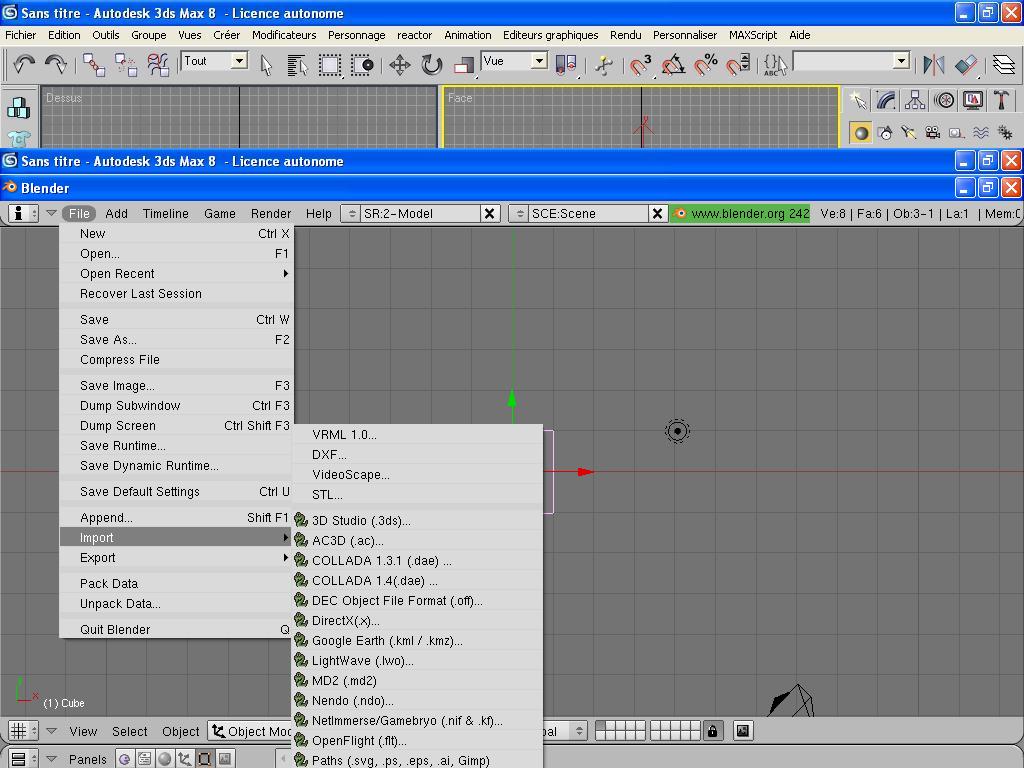1024x768 pixels.
Task: Select Geometry sphere category in Create panel
Action: click(861, 133)
